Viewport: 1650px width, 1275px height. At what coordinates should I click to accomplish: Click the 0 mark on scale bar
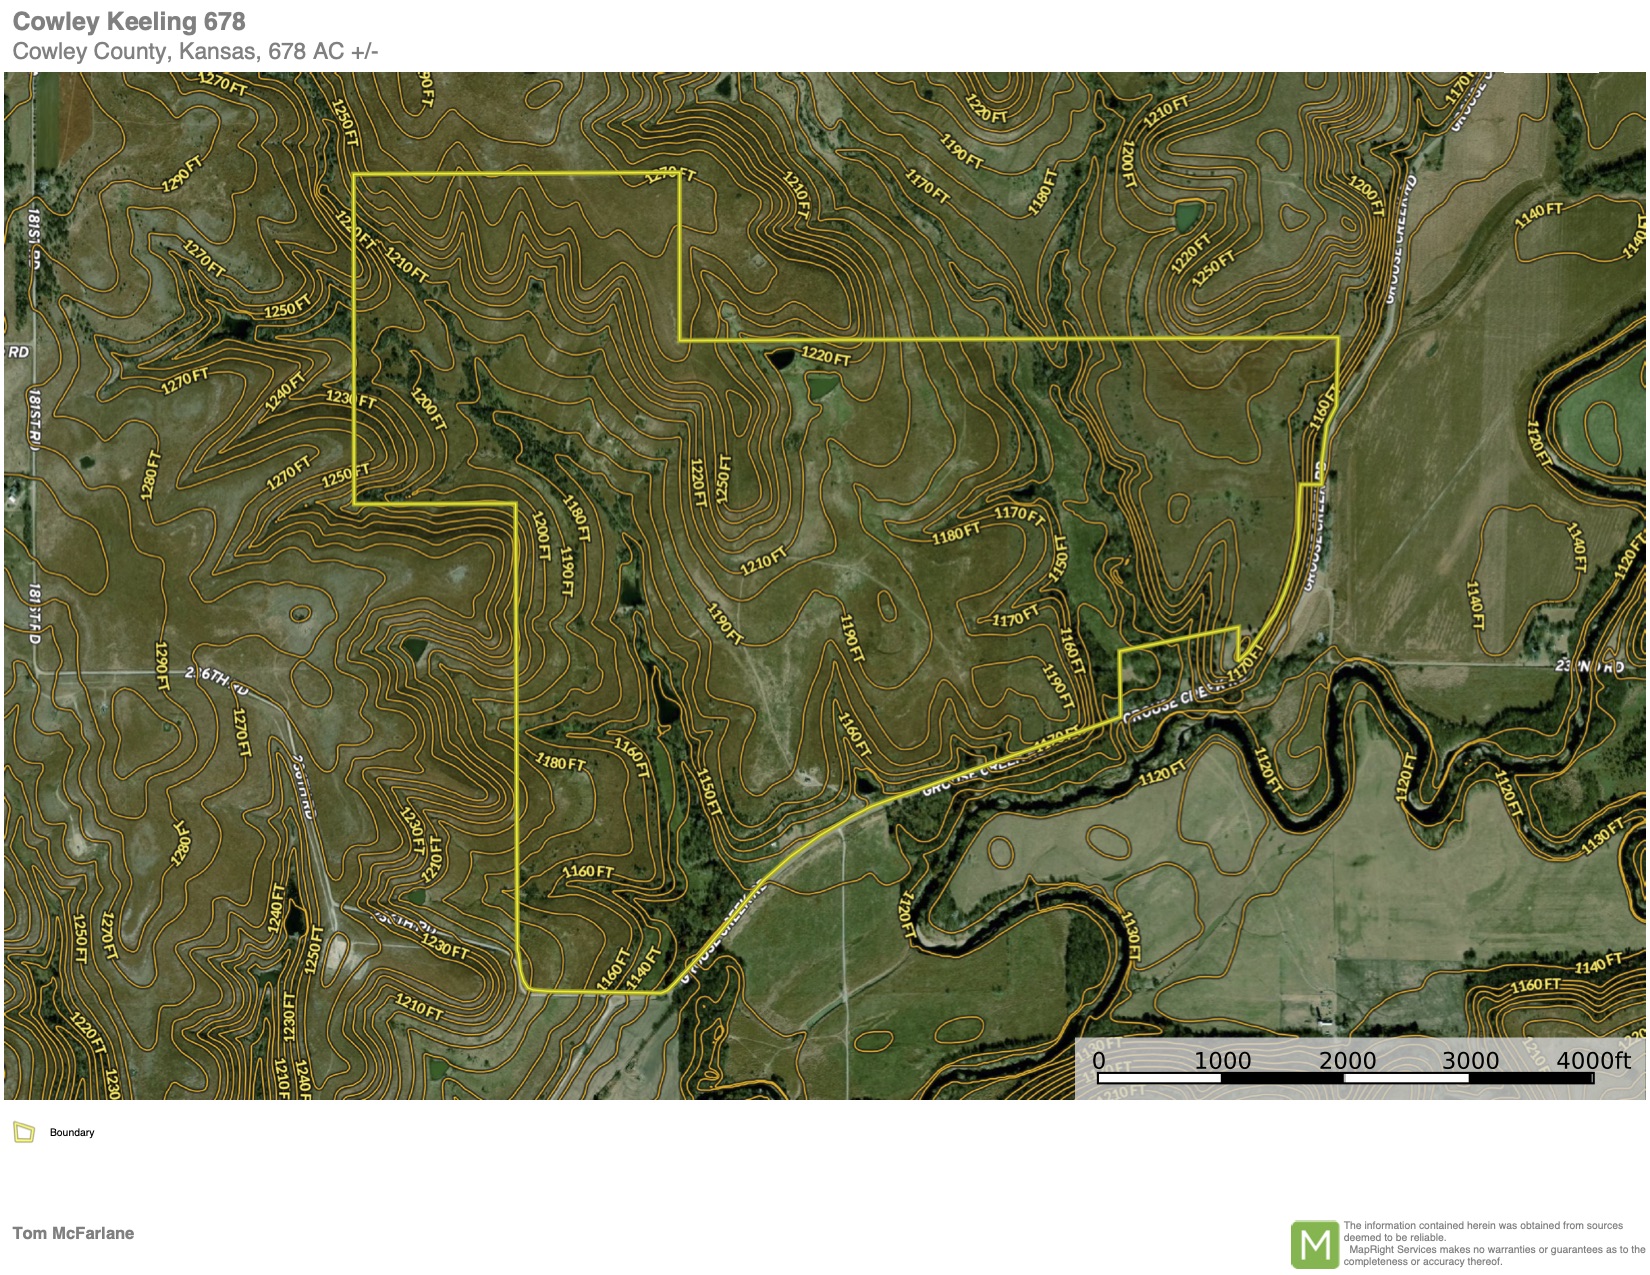click(1099, 1060)
